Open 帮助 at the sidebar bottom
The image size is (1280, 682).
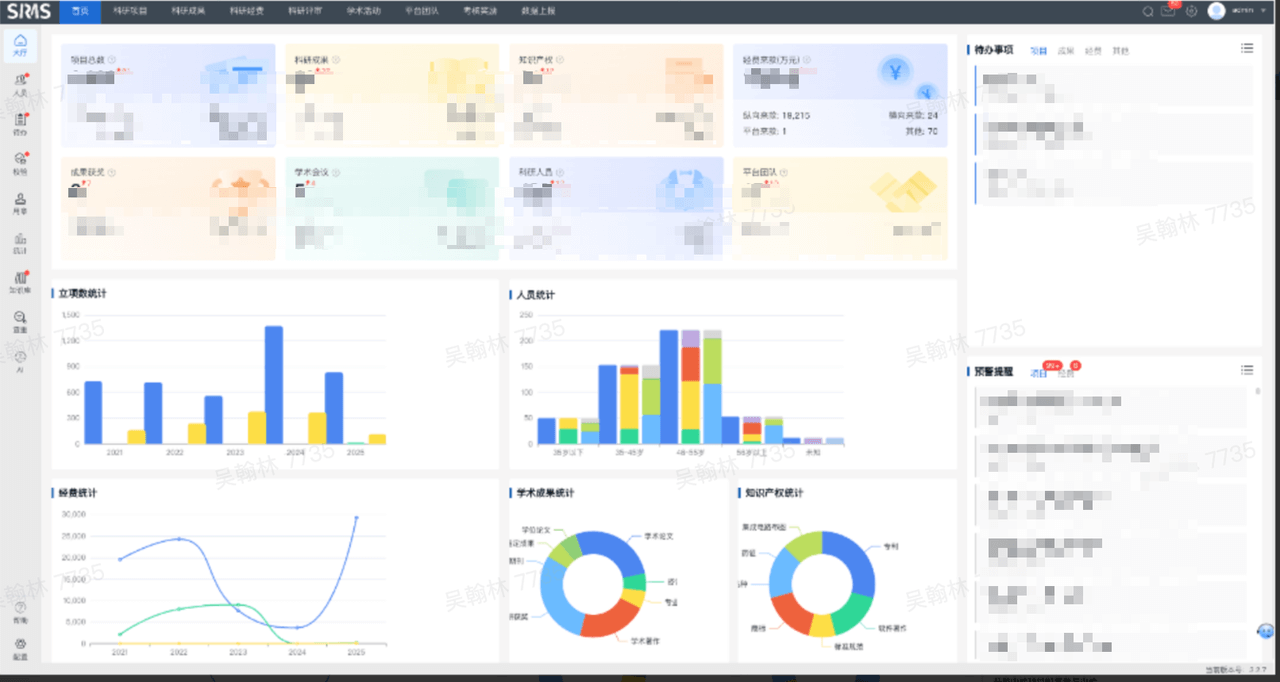coord(20,611)
